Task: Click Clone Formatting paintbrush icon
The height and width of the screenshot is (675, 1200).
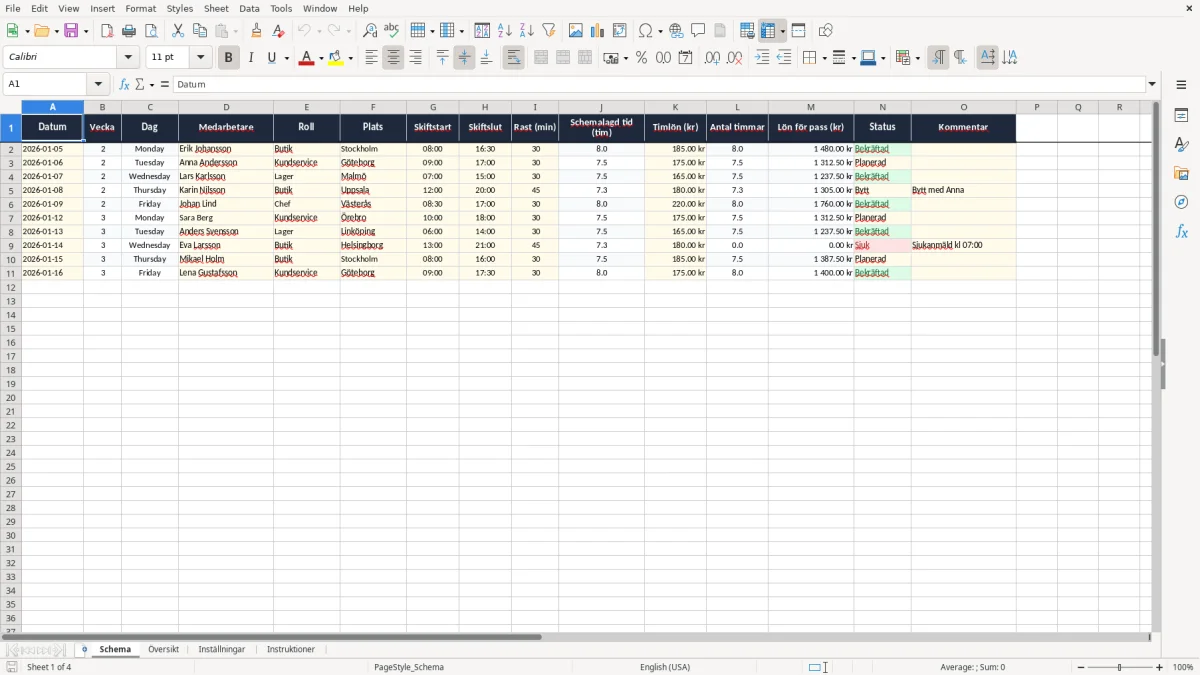Action: [x=257, y=31]
